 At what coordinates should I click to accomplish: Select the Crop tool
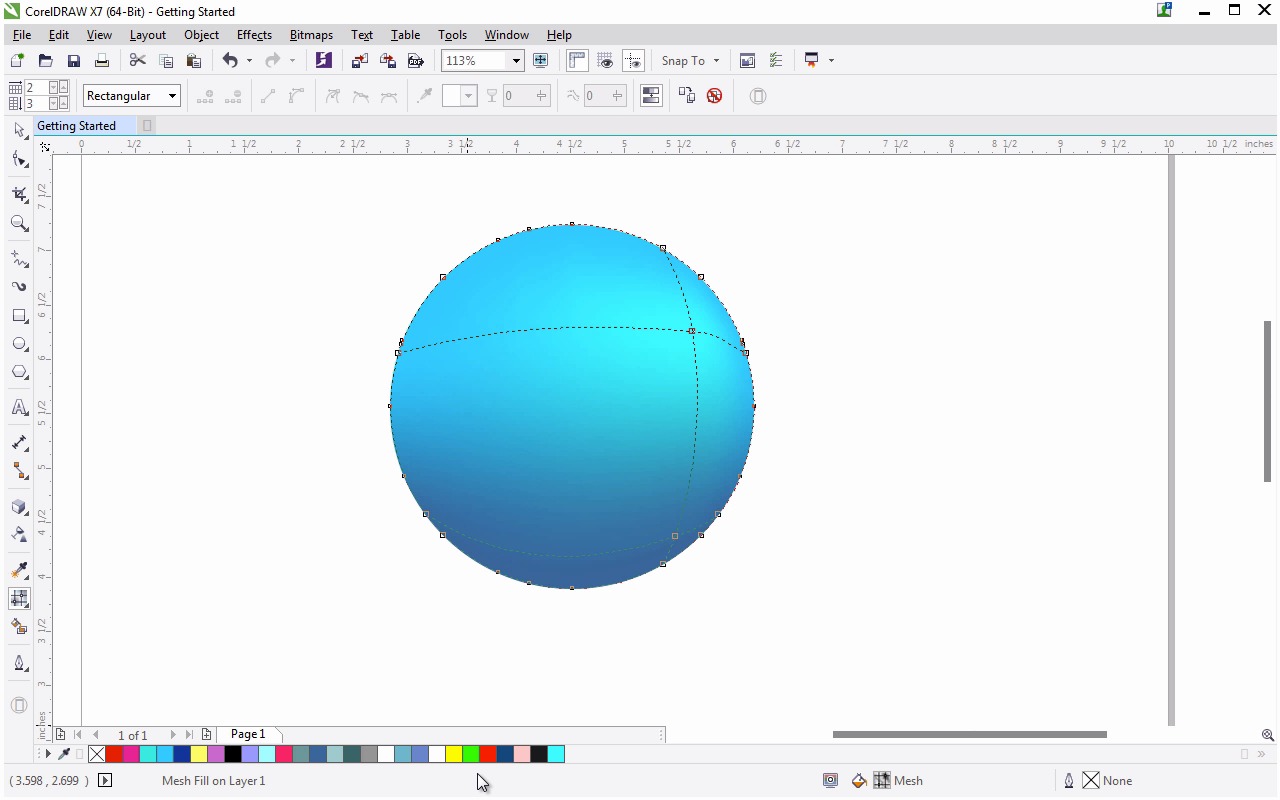[19, 195]
